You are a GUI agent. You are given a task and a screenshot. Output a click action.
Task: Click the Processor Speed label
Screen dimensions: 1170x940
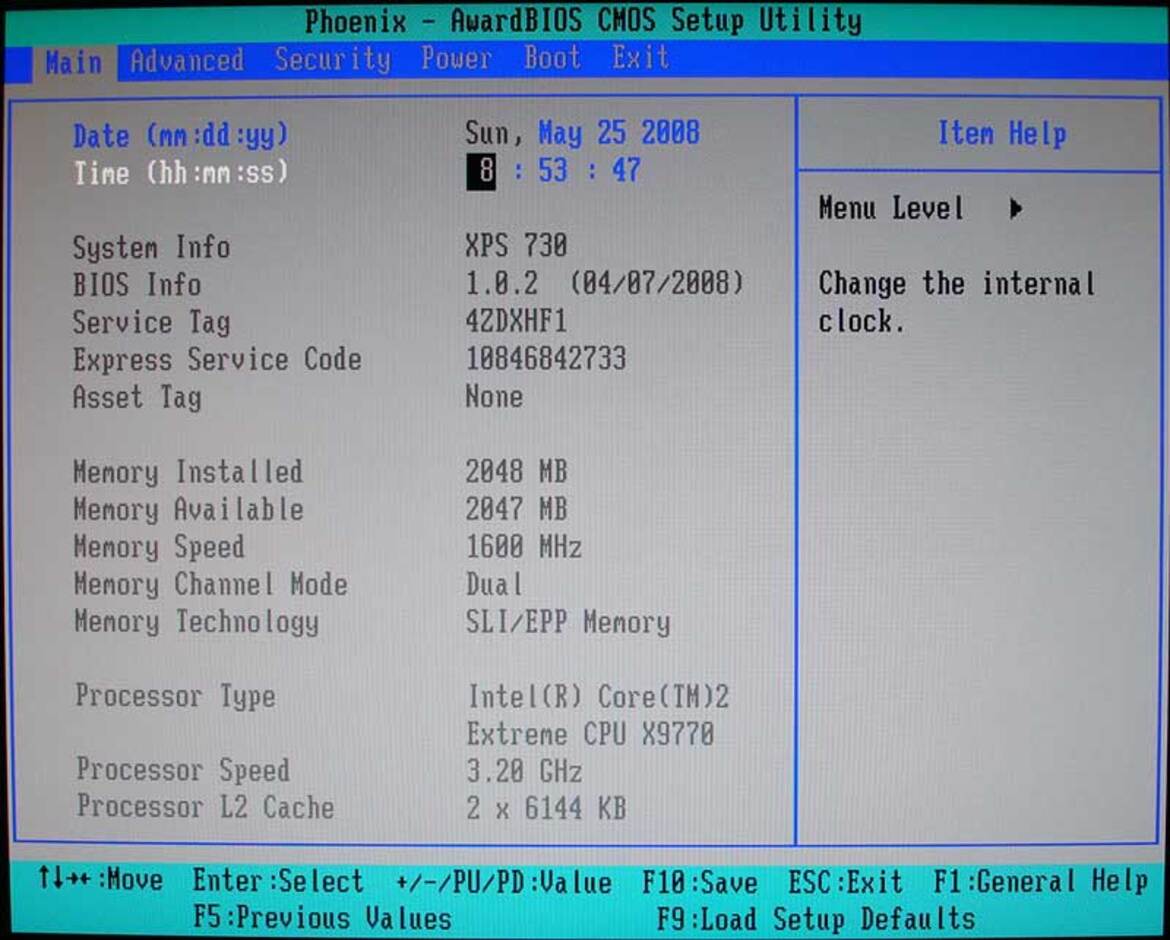click(x=183, y=771)
